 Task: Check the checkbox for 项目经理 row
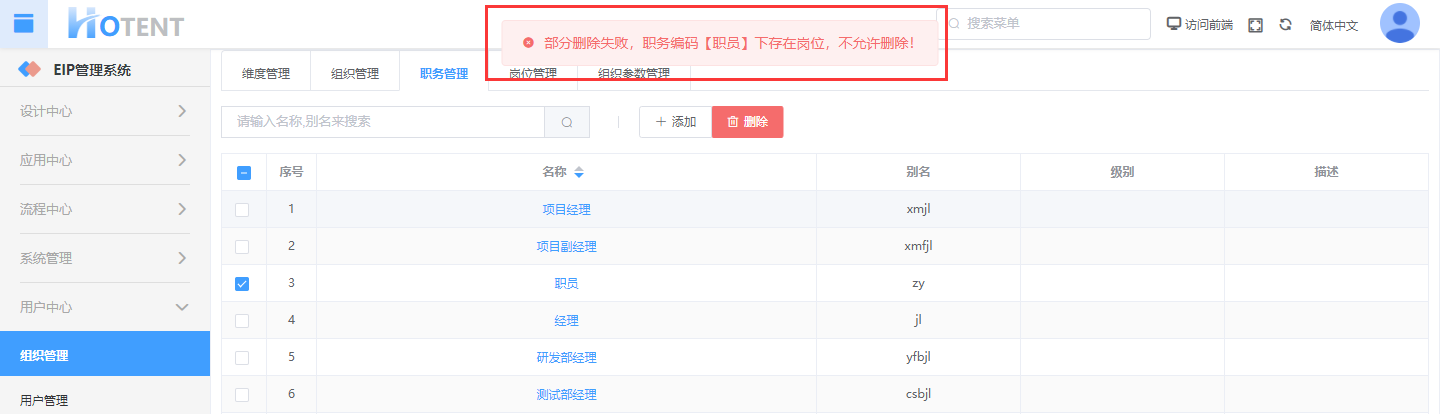coord(242,210)
